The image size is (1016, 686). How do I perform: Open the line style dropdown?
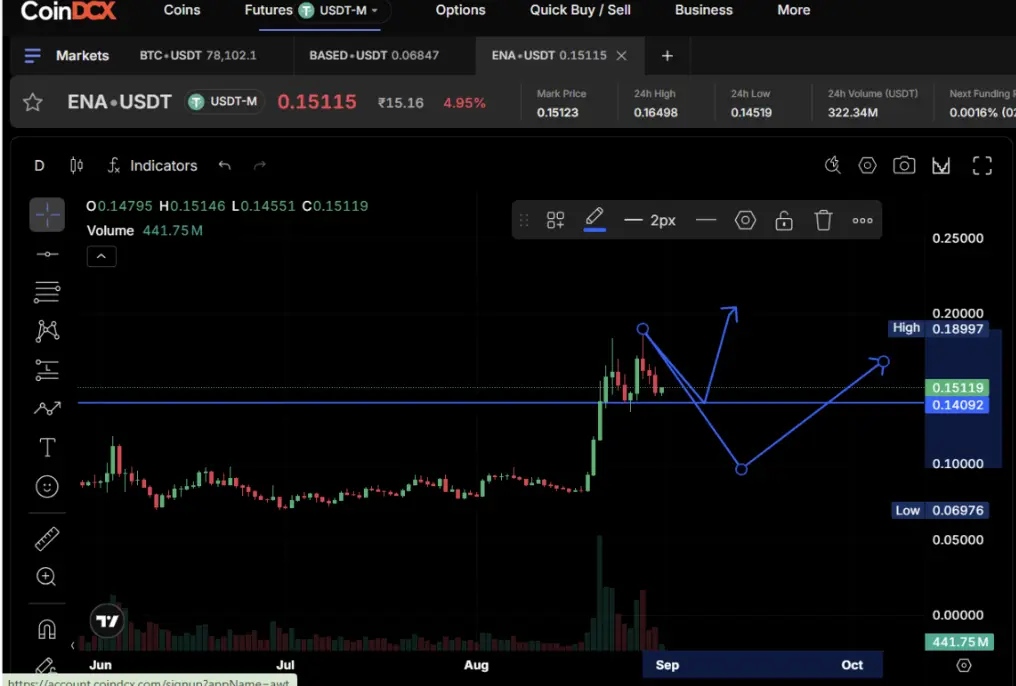point(706,220)
